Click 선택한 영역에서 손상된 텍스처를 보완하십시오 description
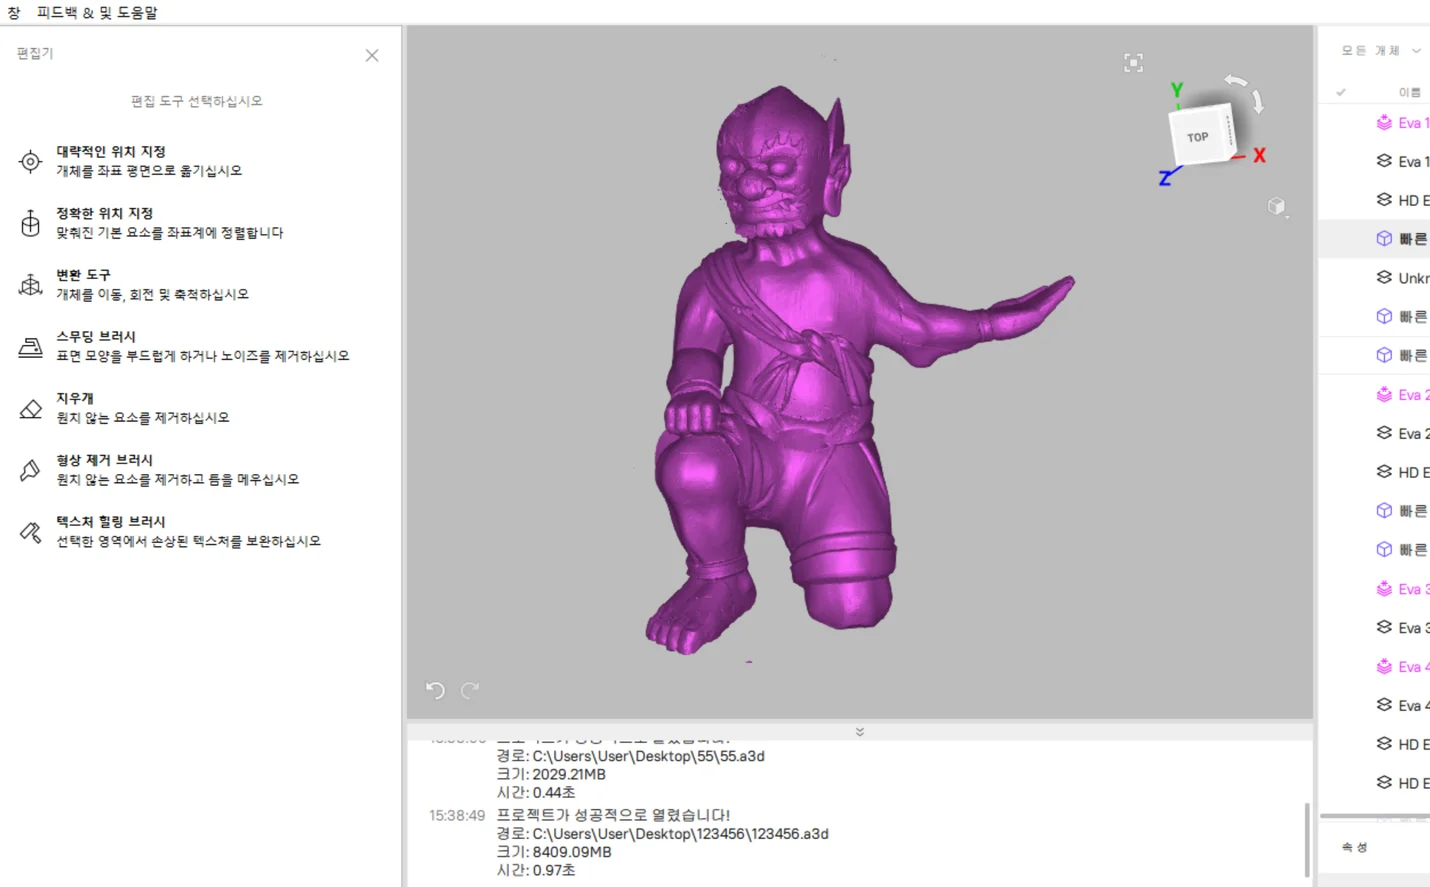Screen dimensions: 1430x887 point(189,541)
